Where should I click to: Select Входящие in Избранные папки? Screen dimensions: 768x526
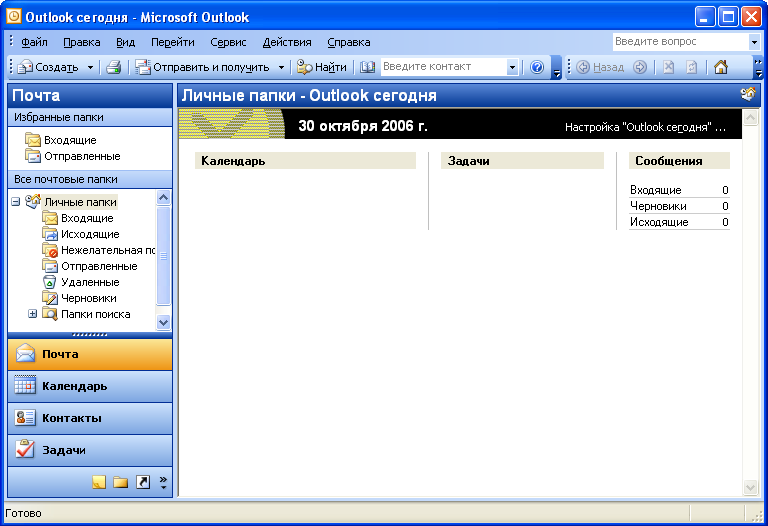click(x=61, y=140)
